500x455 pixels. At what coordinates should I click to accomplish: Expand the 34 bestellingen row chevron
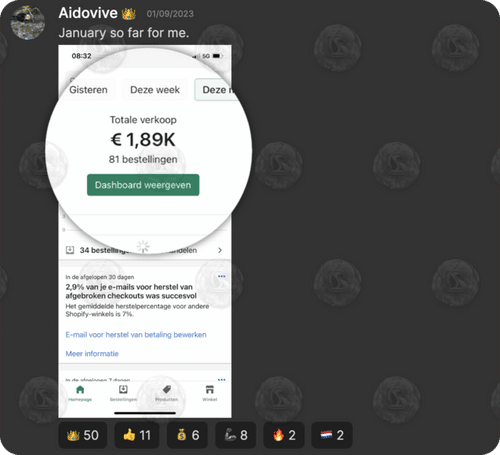pos(220,250)
